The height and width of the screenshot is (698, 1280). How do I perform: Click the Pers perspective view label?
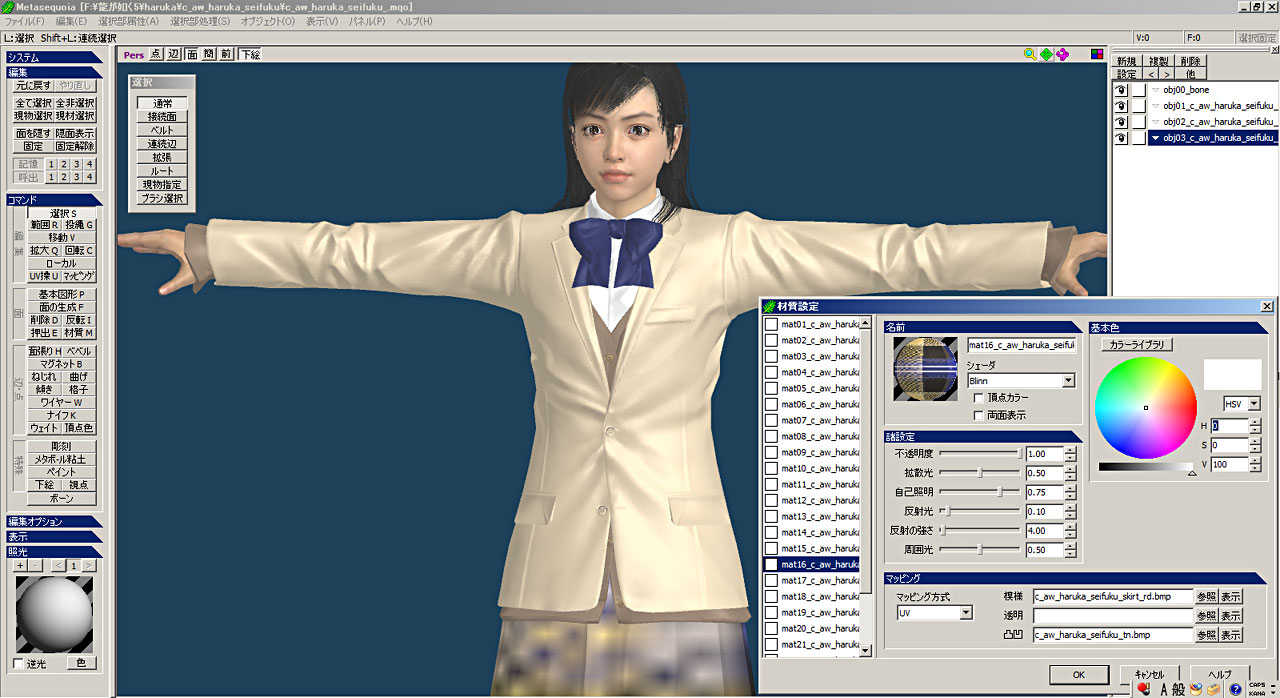[x=133, y=55]
